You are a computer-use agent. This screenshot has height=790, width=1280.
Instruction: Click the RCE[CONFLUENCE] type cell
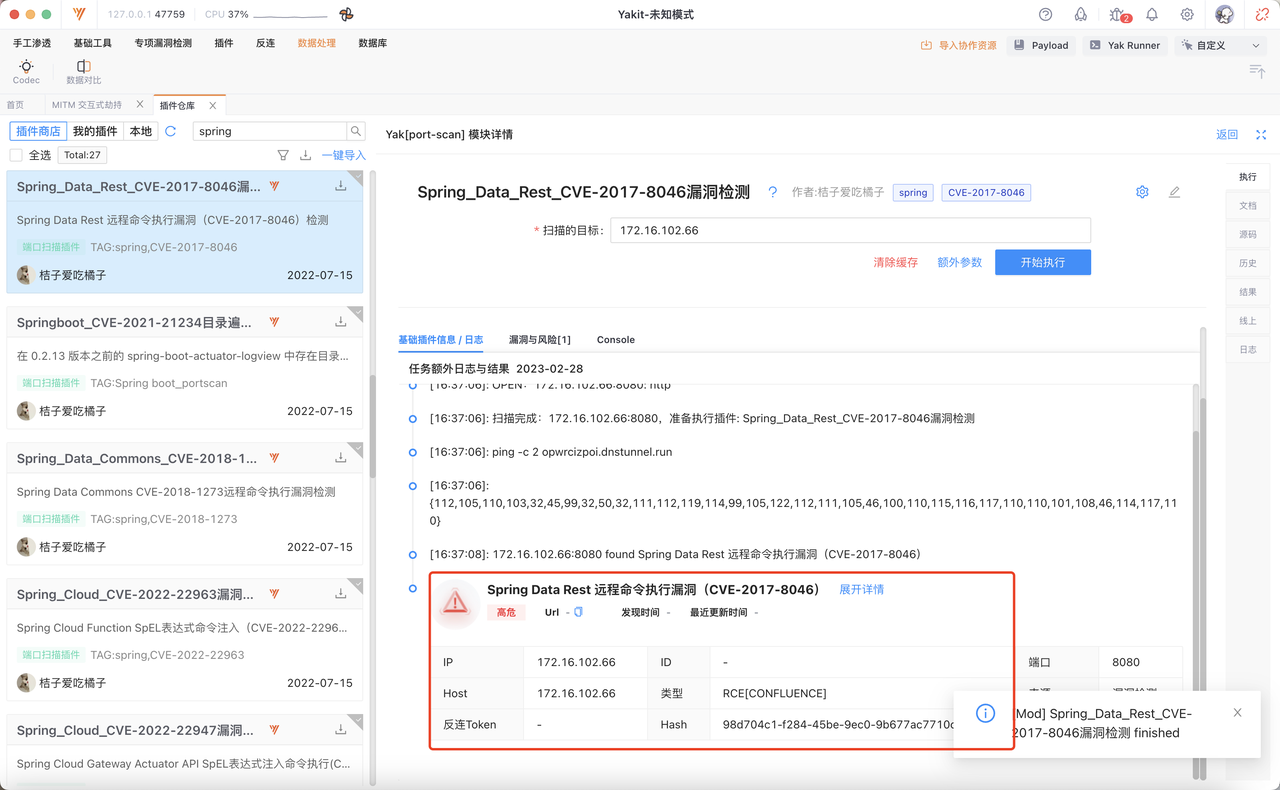pyautogui.click(x=775, y=693)
